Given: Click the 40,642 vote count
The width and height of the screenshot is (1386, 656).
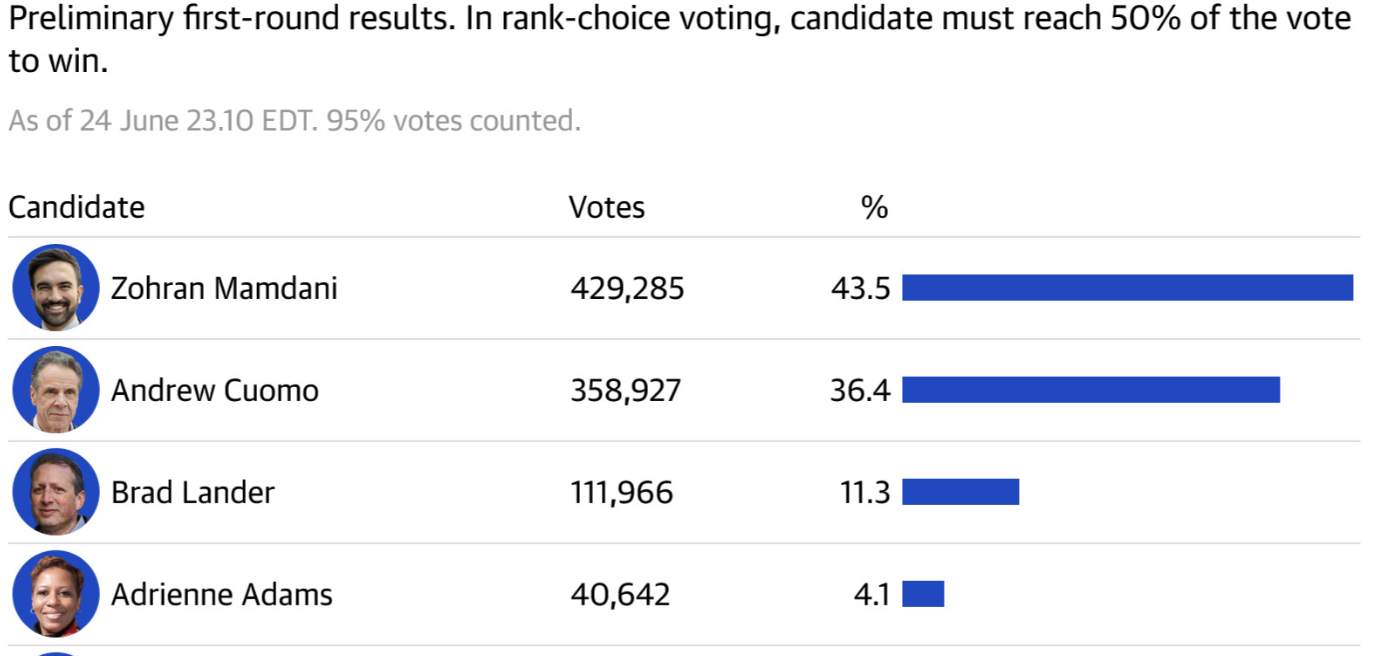Looking at the screenshot, I should tap(620, 594).
